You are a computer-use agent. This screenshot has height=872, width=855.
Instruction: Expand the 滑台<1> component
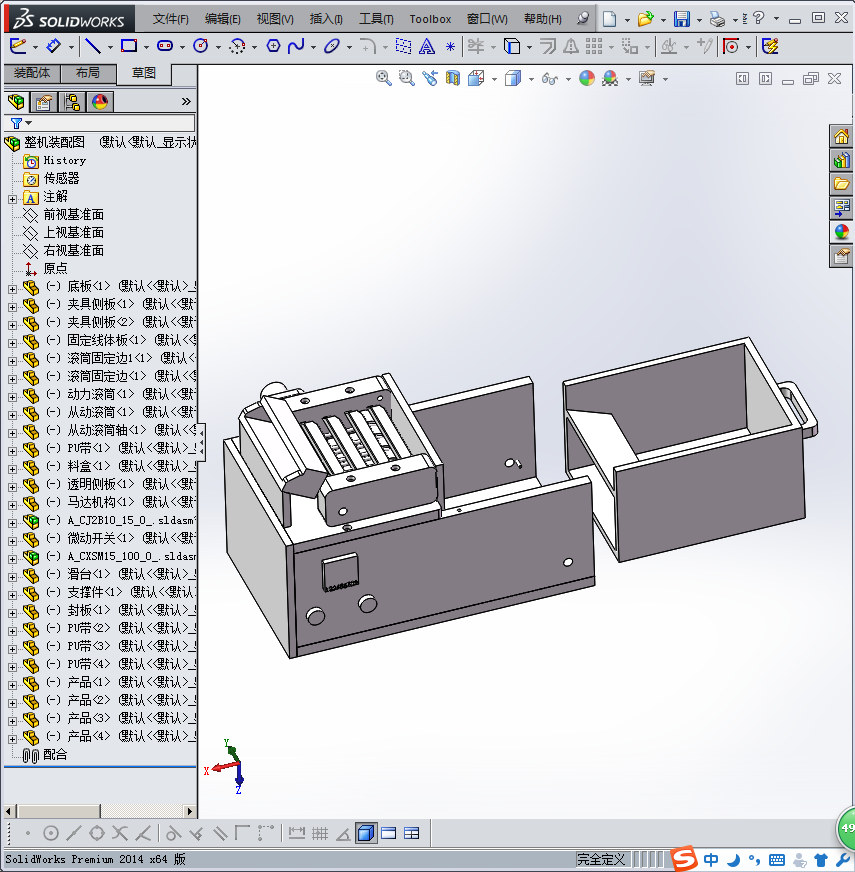(x=12, y=577)
